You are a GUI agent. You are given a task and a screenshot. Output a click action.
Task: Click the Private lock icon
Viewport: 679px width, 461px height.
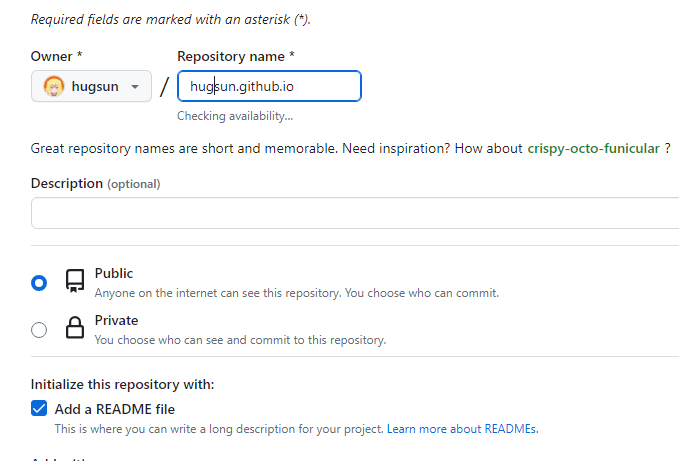(x=74, y=328)
